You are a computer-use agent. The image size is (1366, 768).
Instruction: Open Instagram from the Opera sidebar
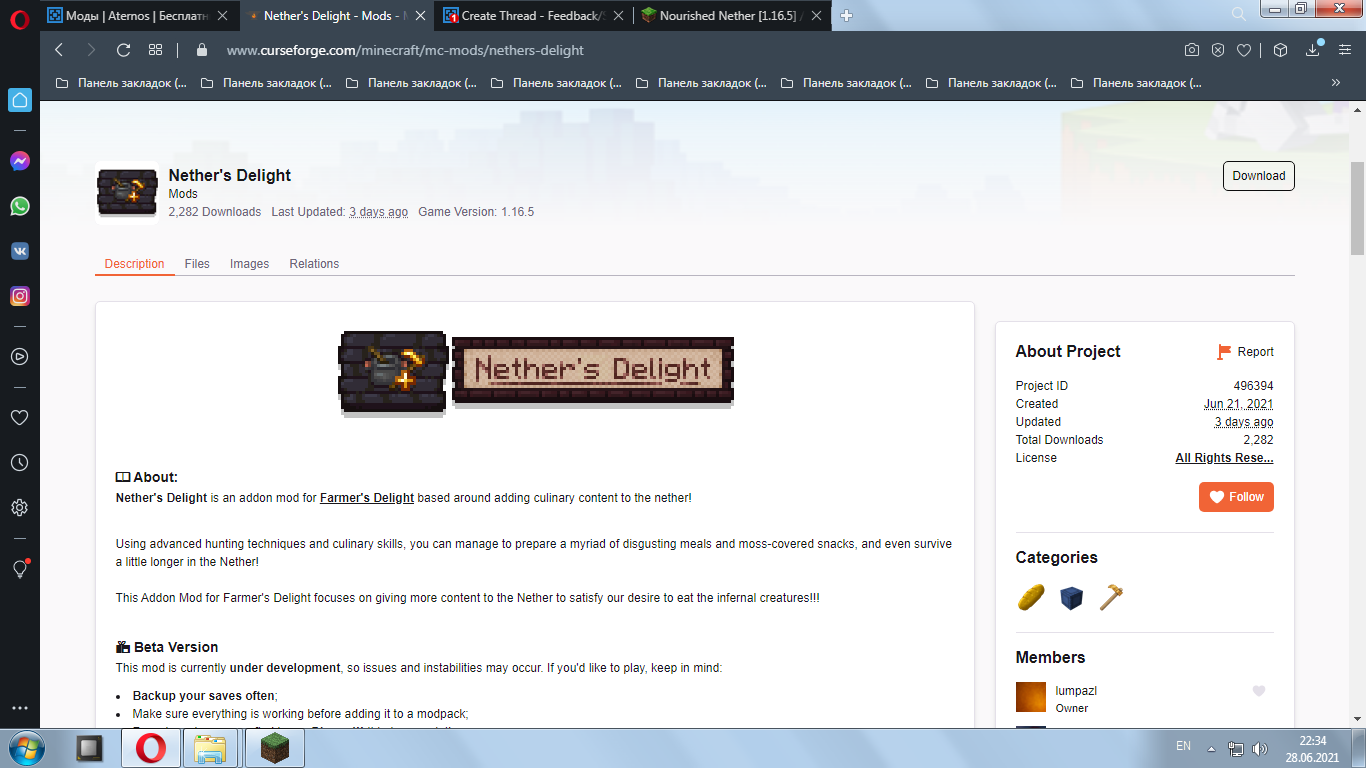[x=19, y=296]
